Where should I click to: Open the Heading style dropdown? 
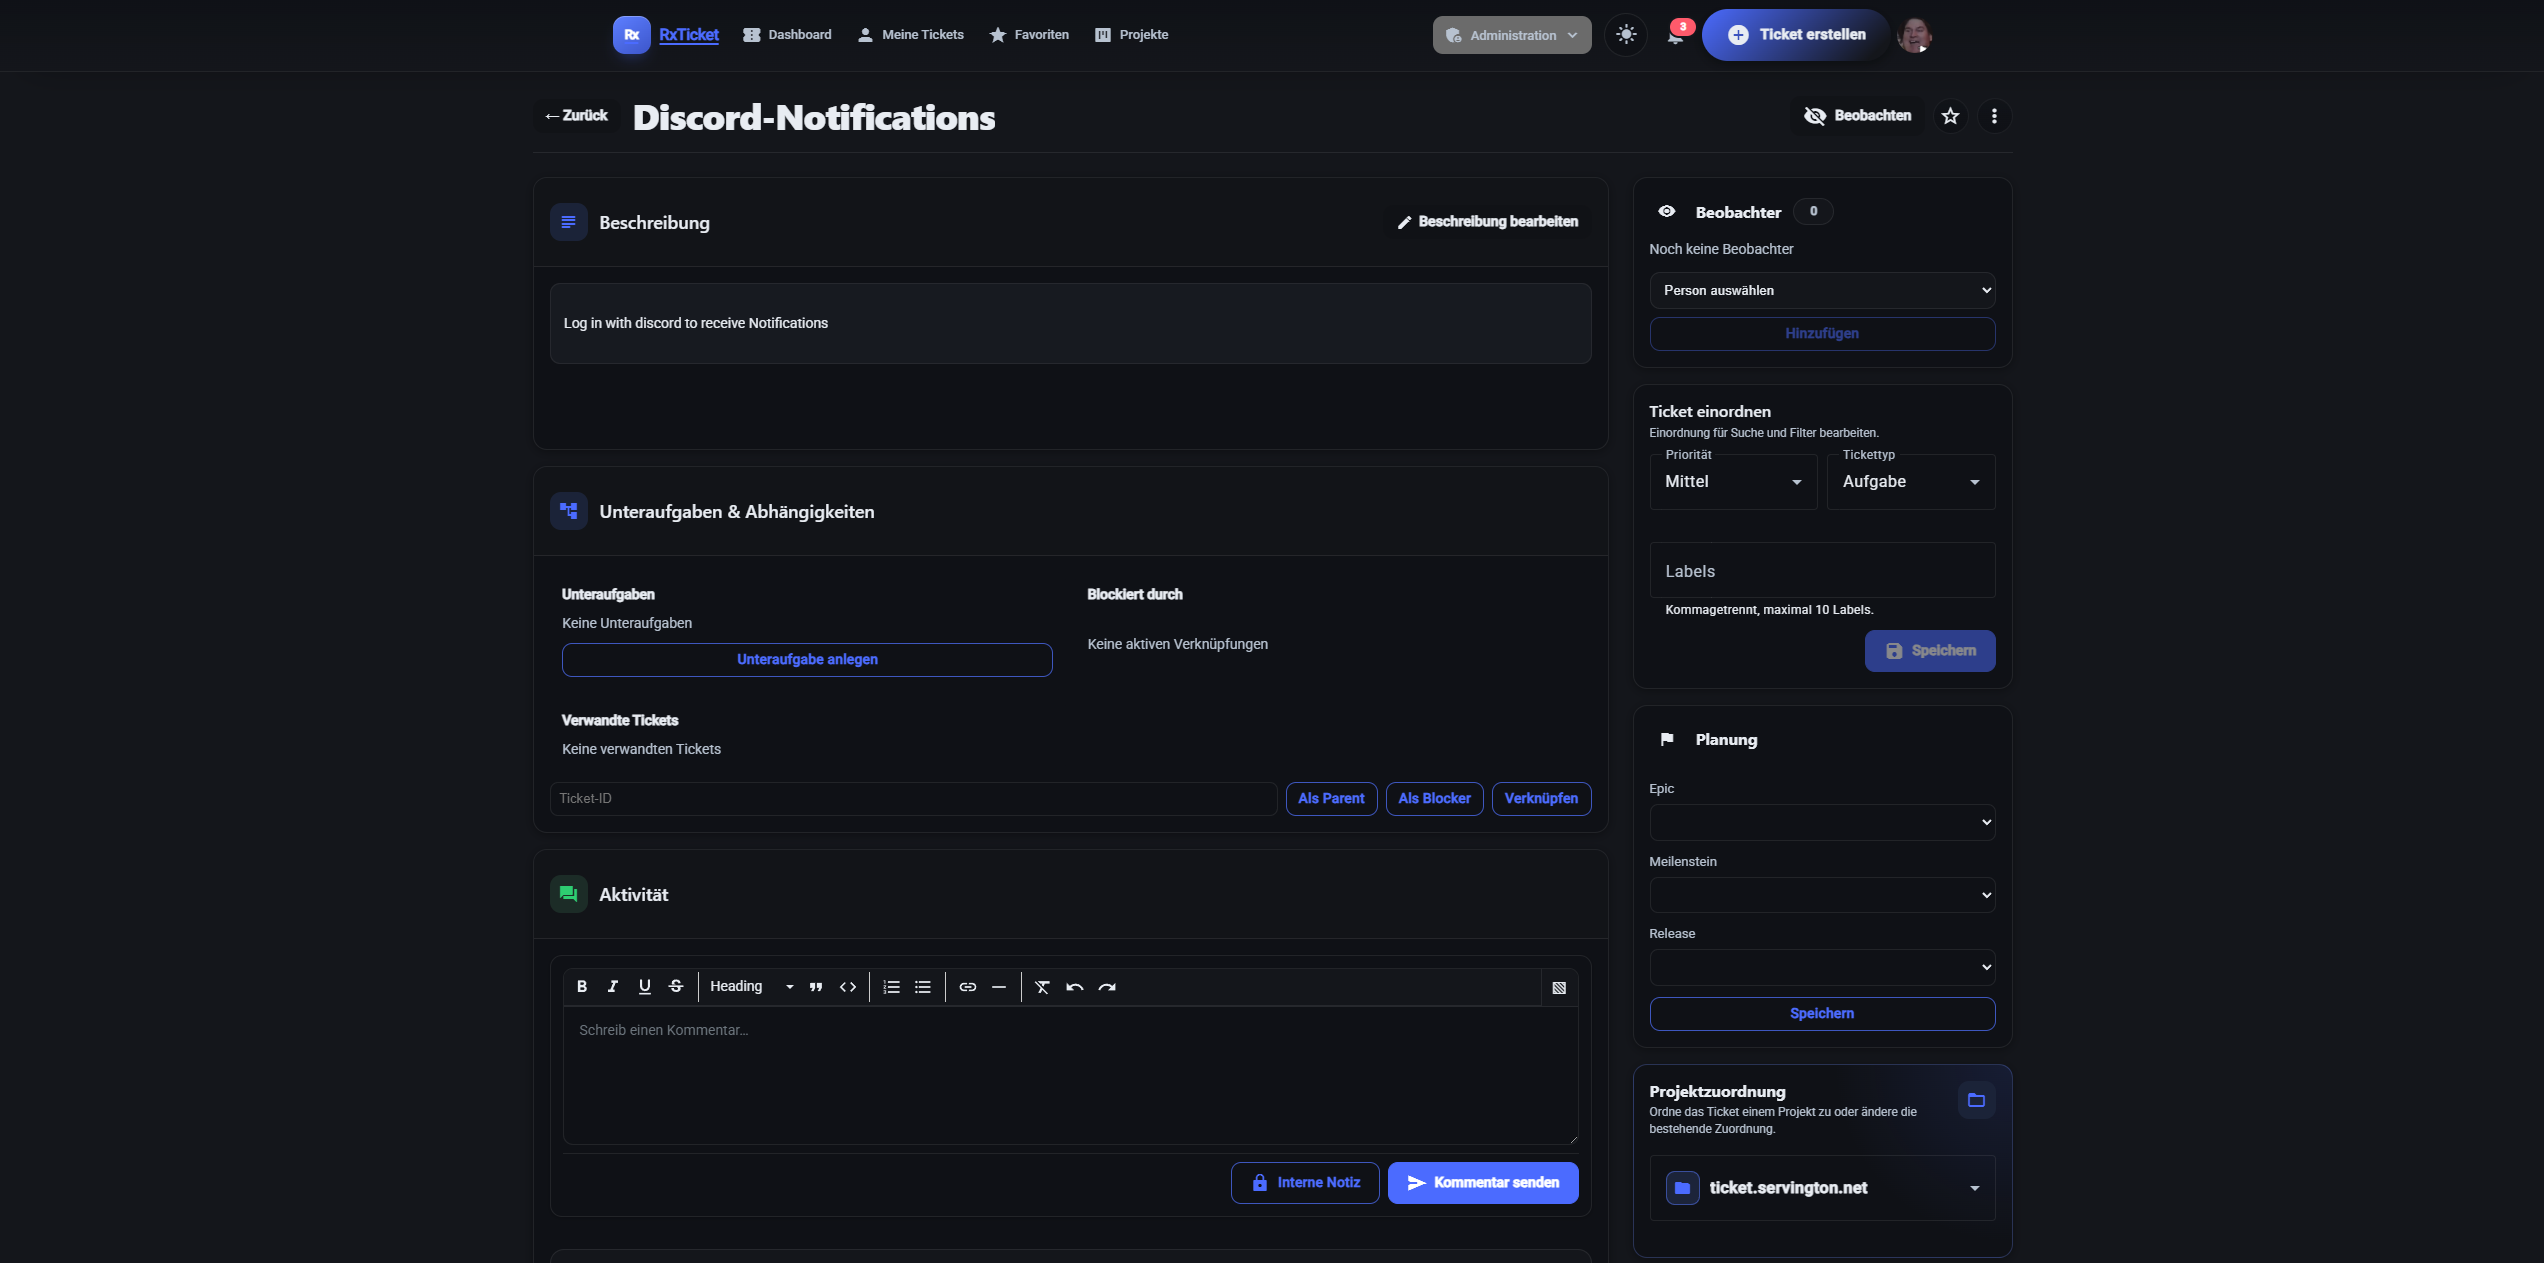pos(751,987)
